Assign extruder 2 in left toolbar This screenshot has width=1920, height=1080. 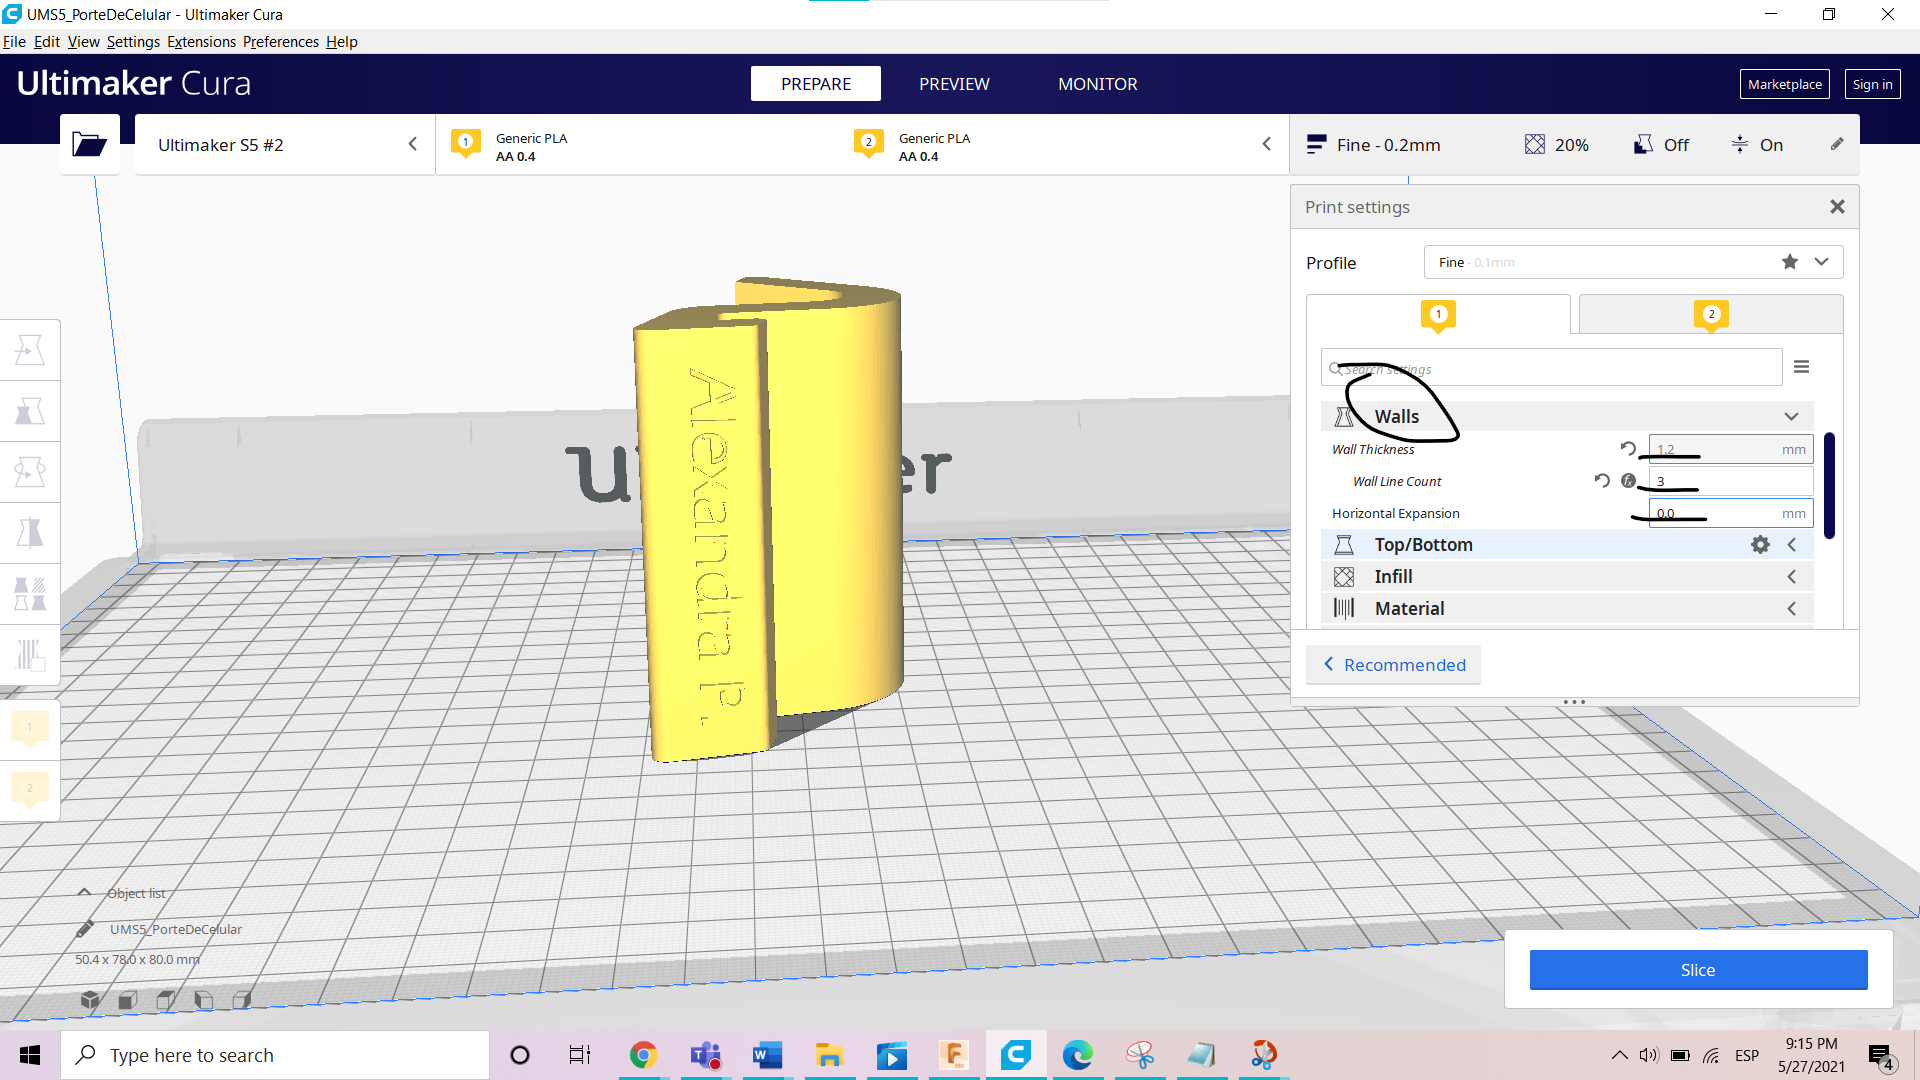click(x=30, y=790)
